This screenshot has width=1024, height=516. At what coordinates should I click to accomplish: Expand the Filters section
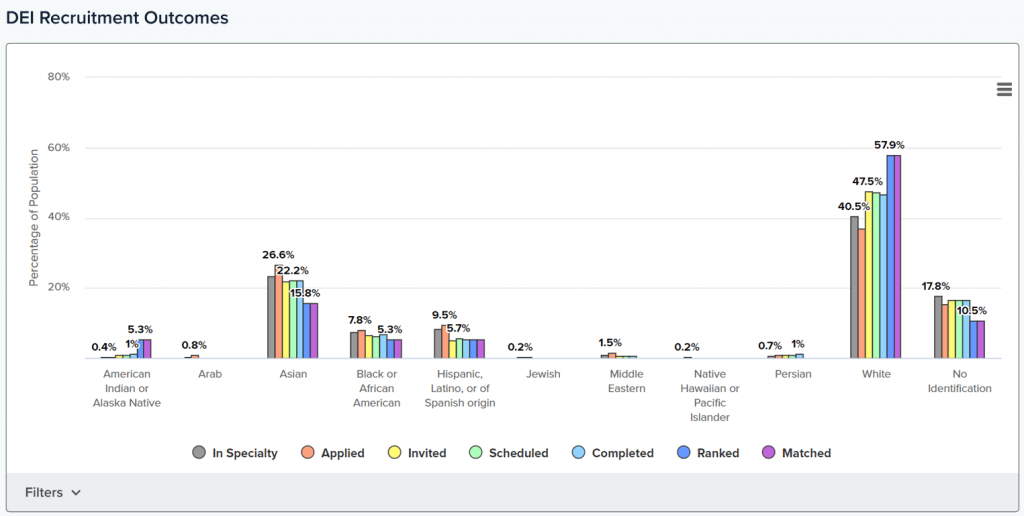coord(44,492)
